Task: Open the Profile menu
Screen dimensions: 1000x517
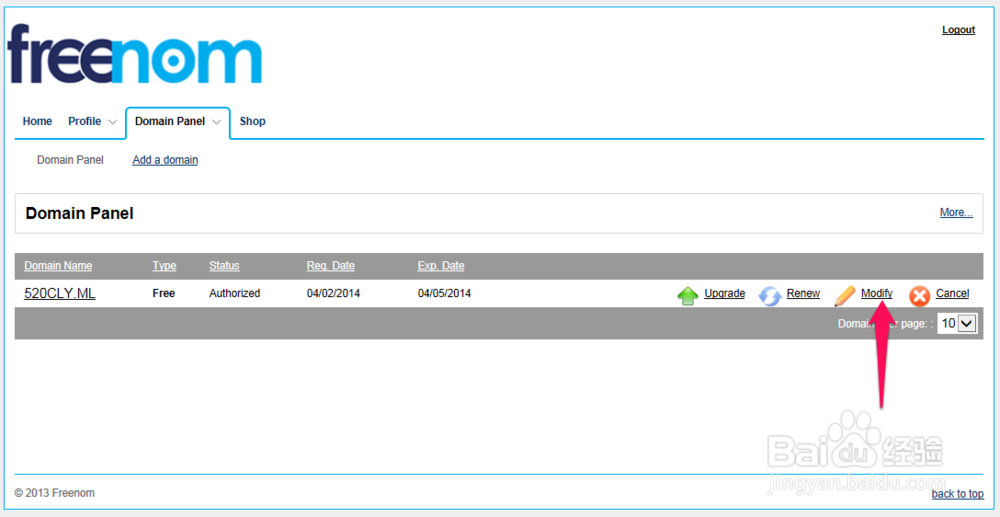Action: click(x=85, y=121)
